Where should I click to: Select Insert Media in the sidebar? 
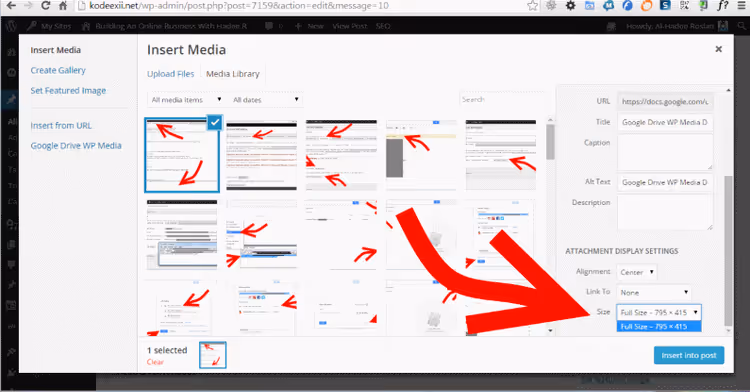[x=55, y=50]
